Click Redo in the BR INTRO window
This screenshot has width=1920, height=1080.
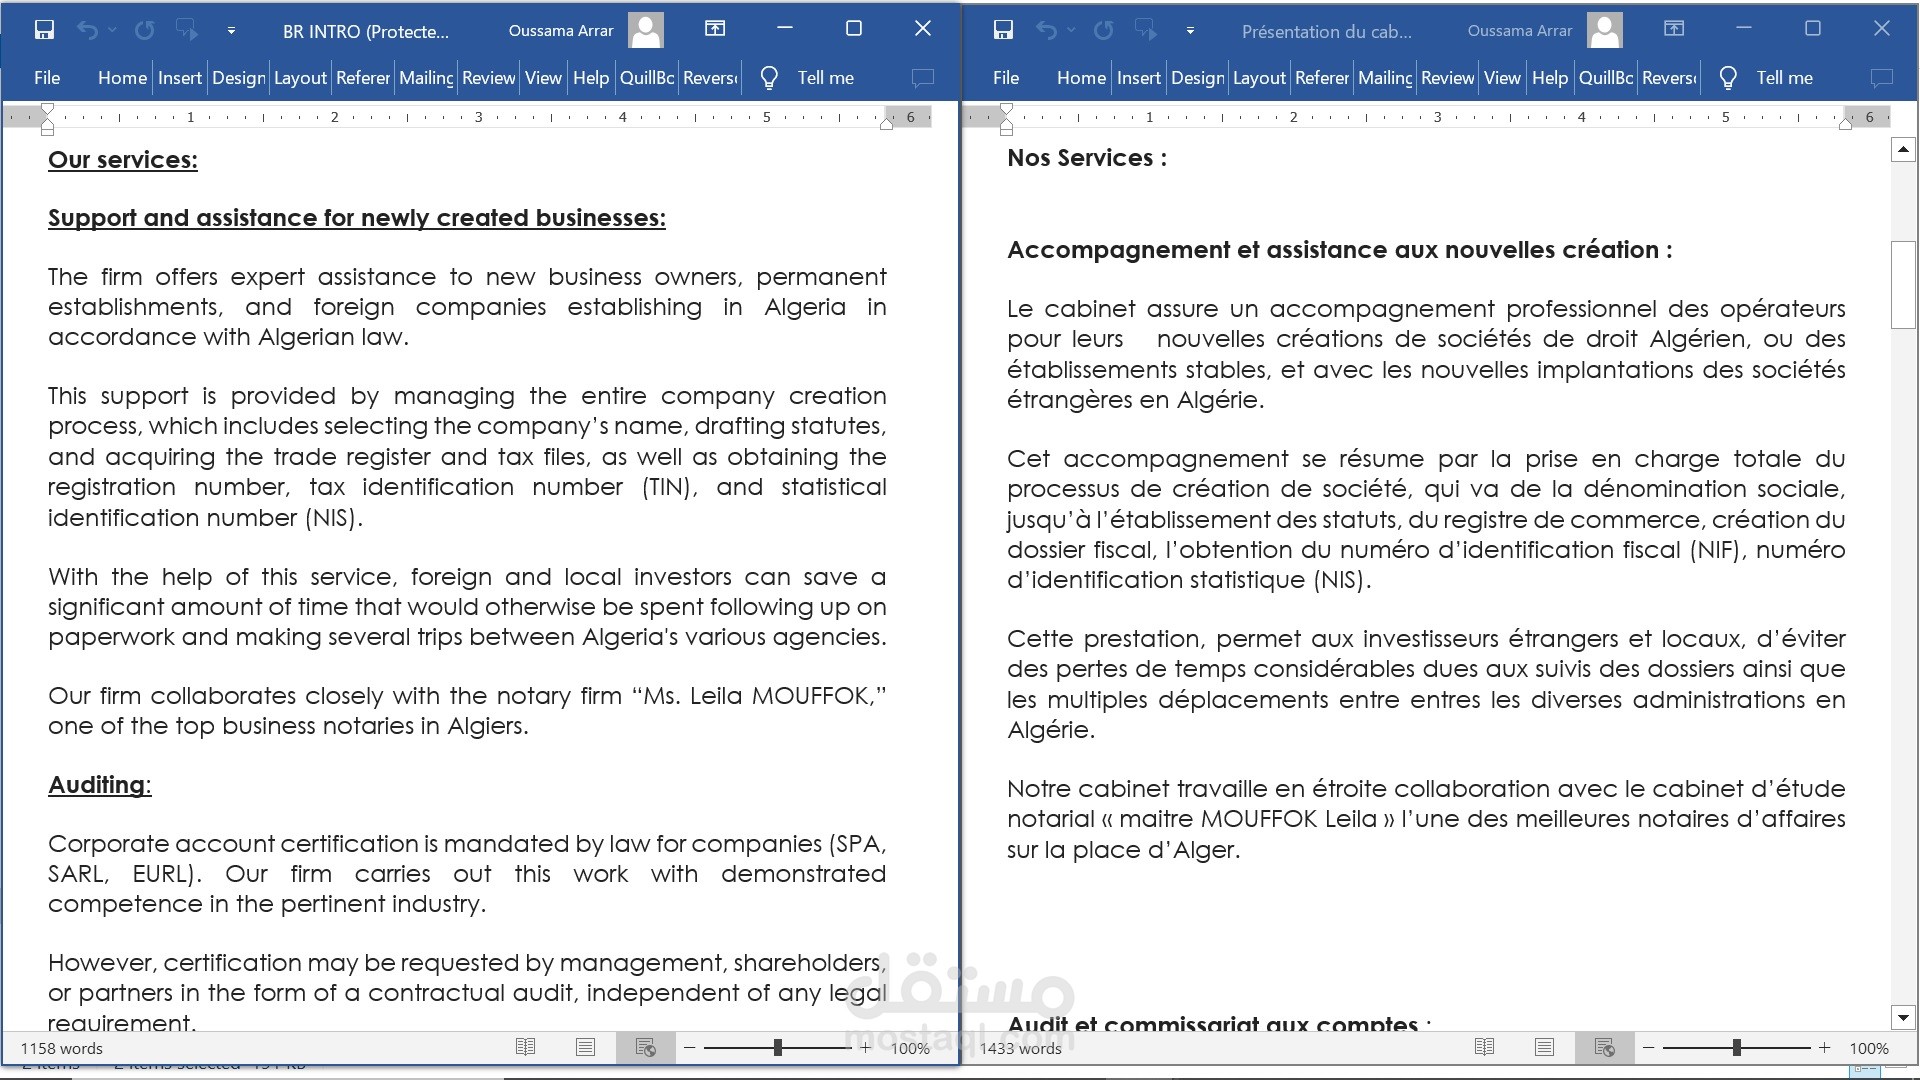pos(145,30)
